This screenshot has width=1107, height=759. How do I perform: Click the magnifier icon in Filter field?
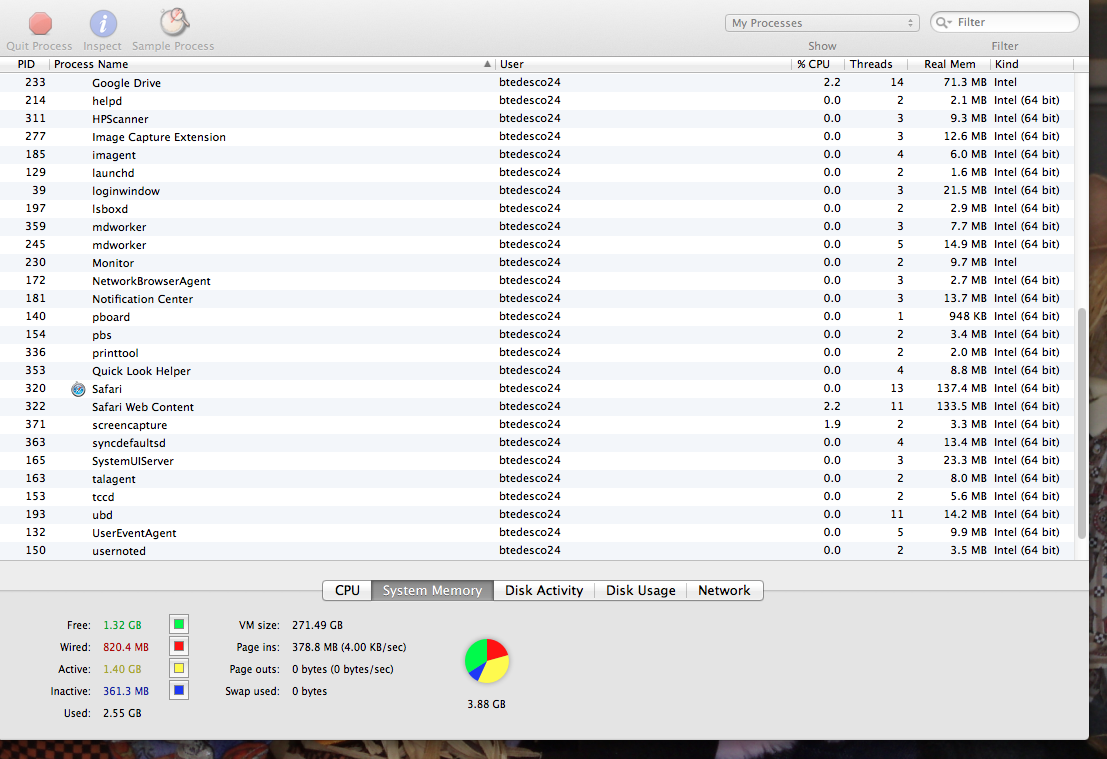pyautogui.click(x=943, y=23)
